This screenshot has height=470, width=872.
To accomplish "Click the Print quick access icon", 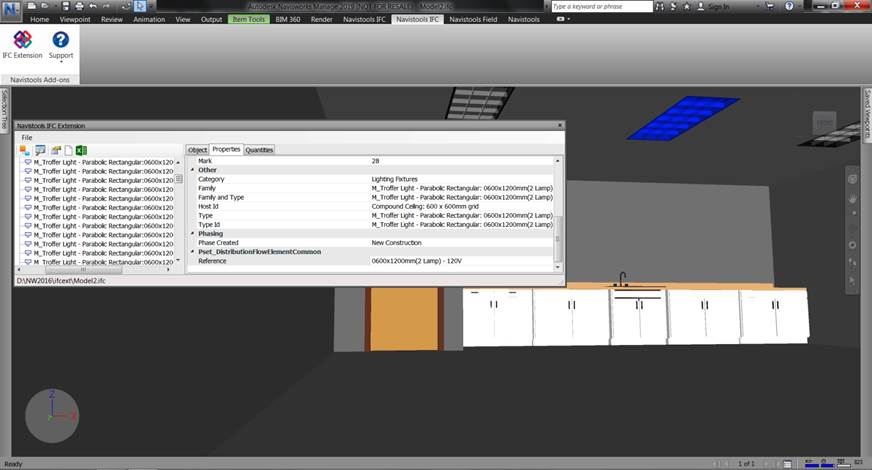I will tap(79, 6).
